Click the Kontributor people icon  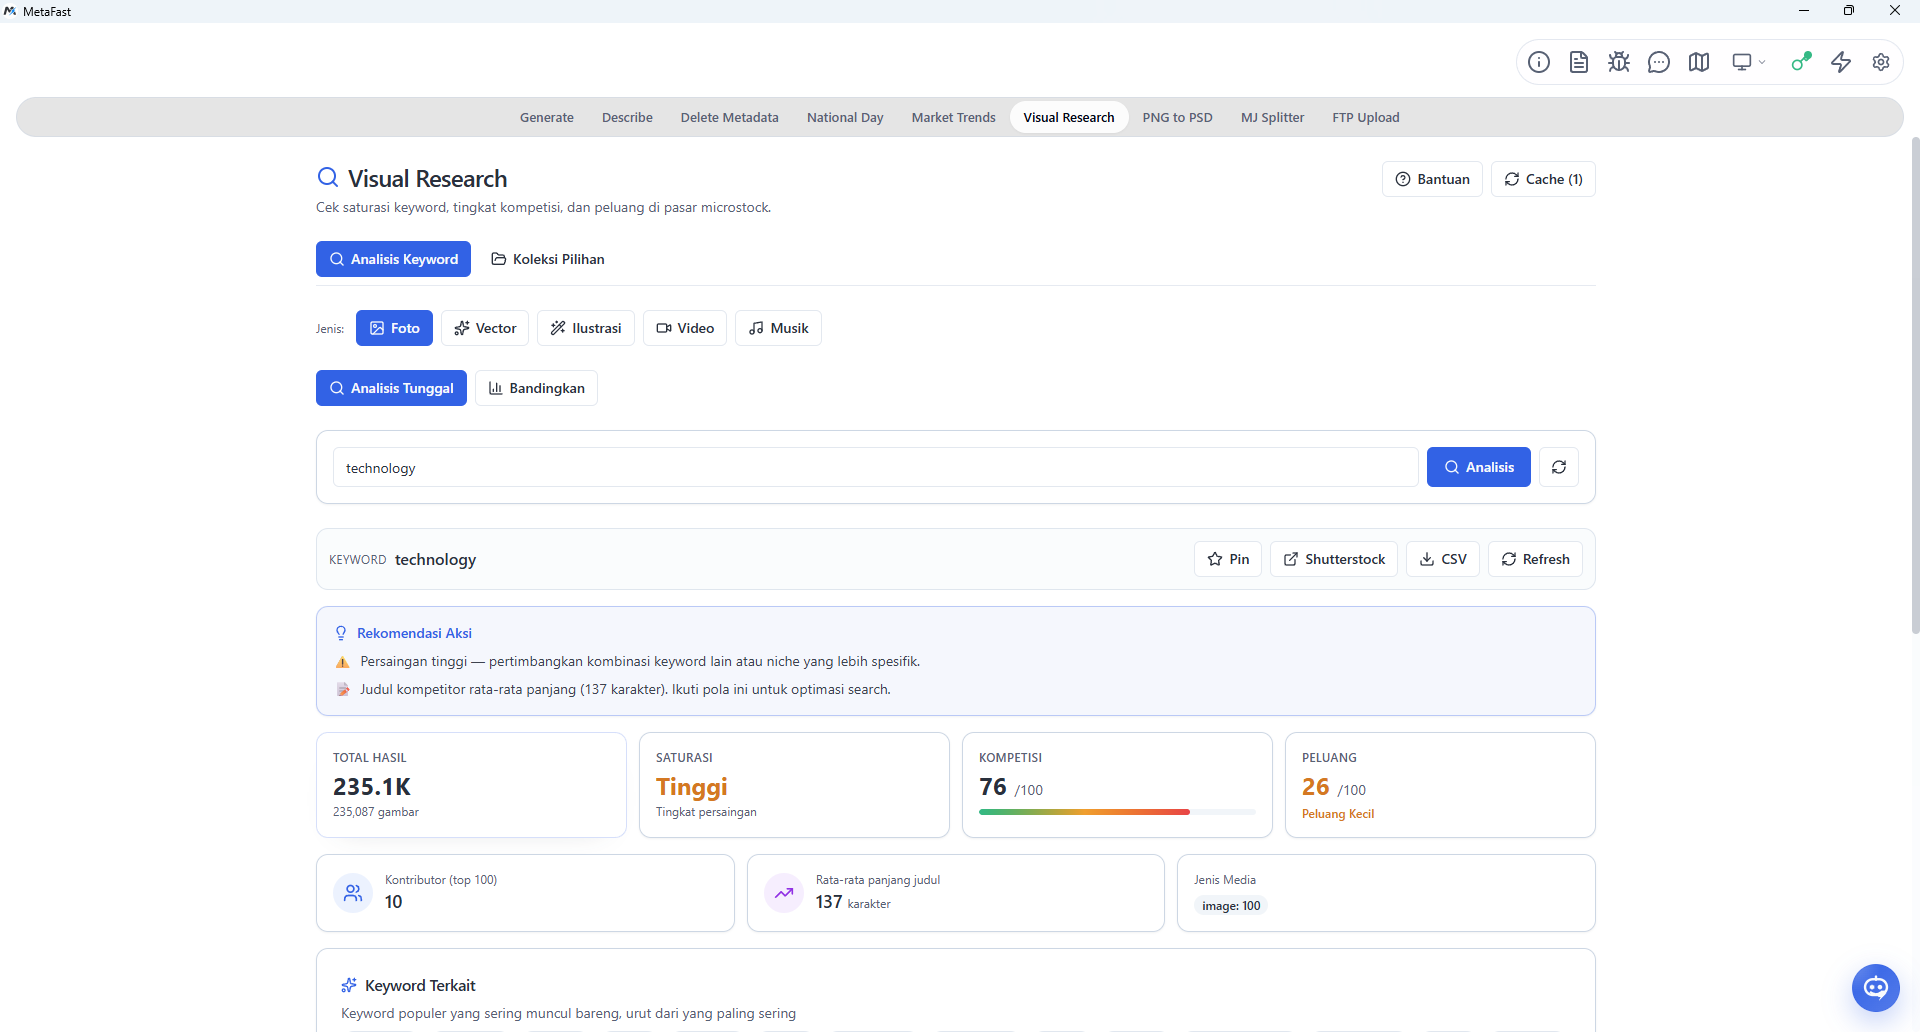tap(353, 893)
